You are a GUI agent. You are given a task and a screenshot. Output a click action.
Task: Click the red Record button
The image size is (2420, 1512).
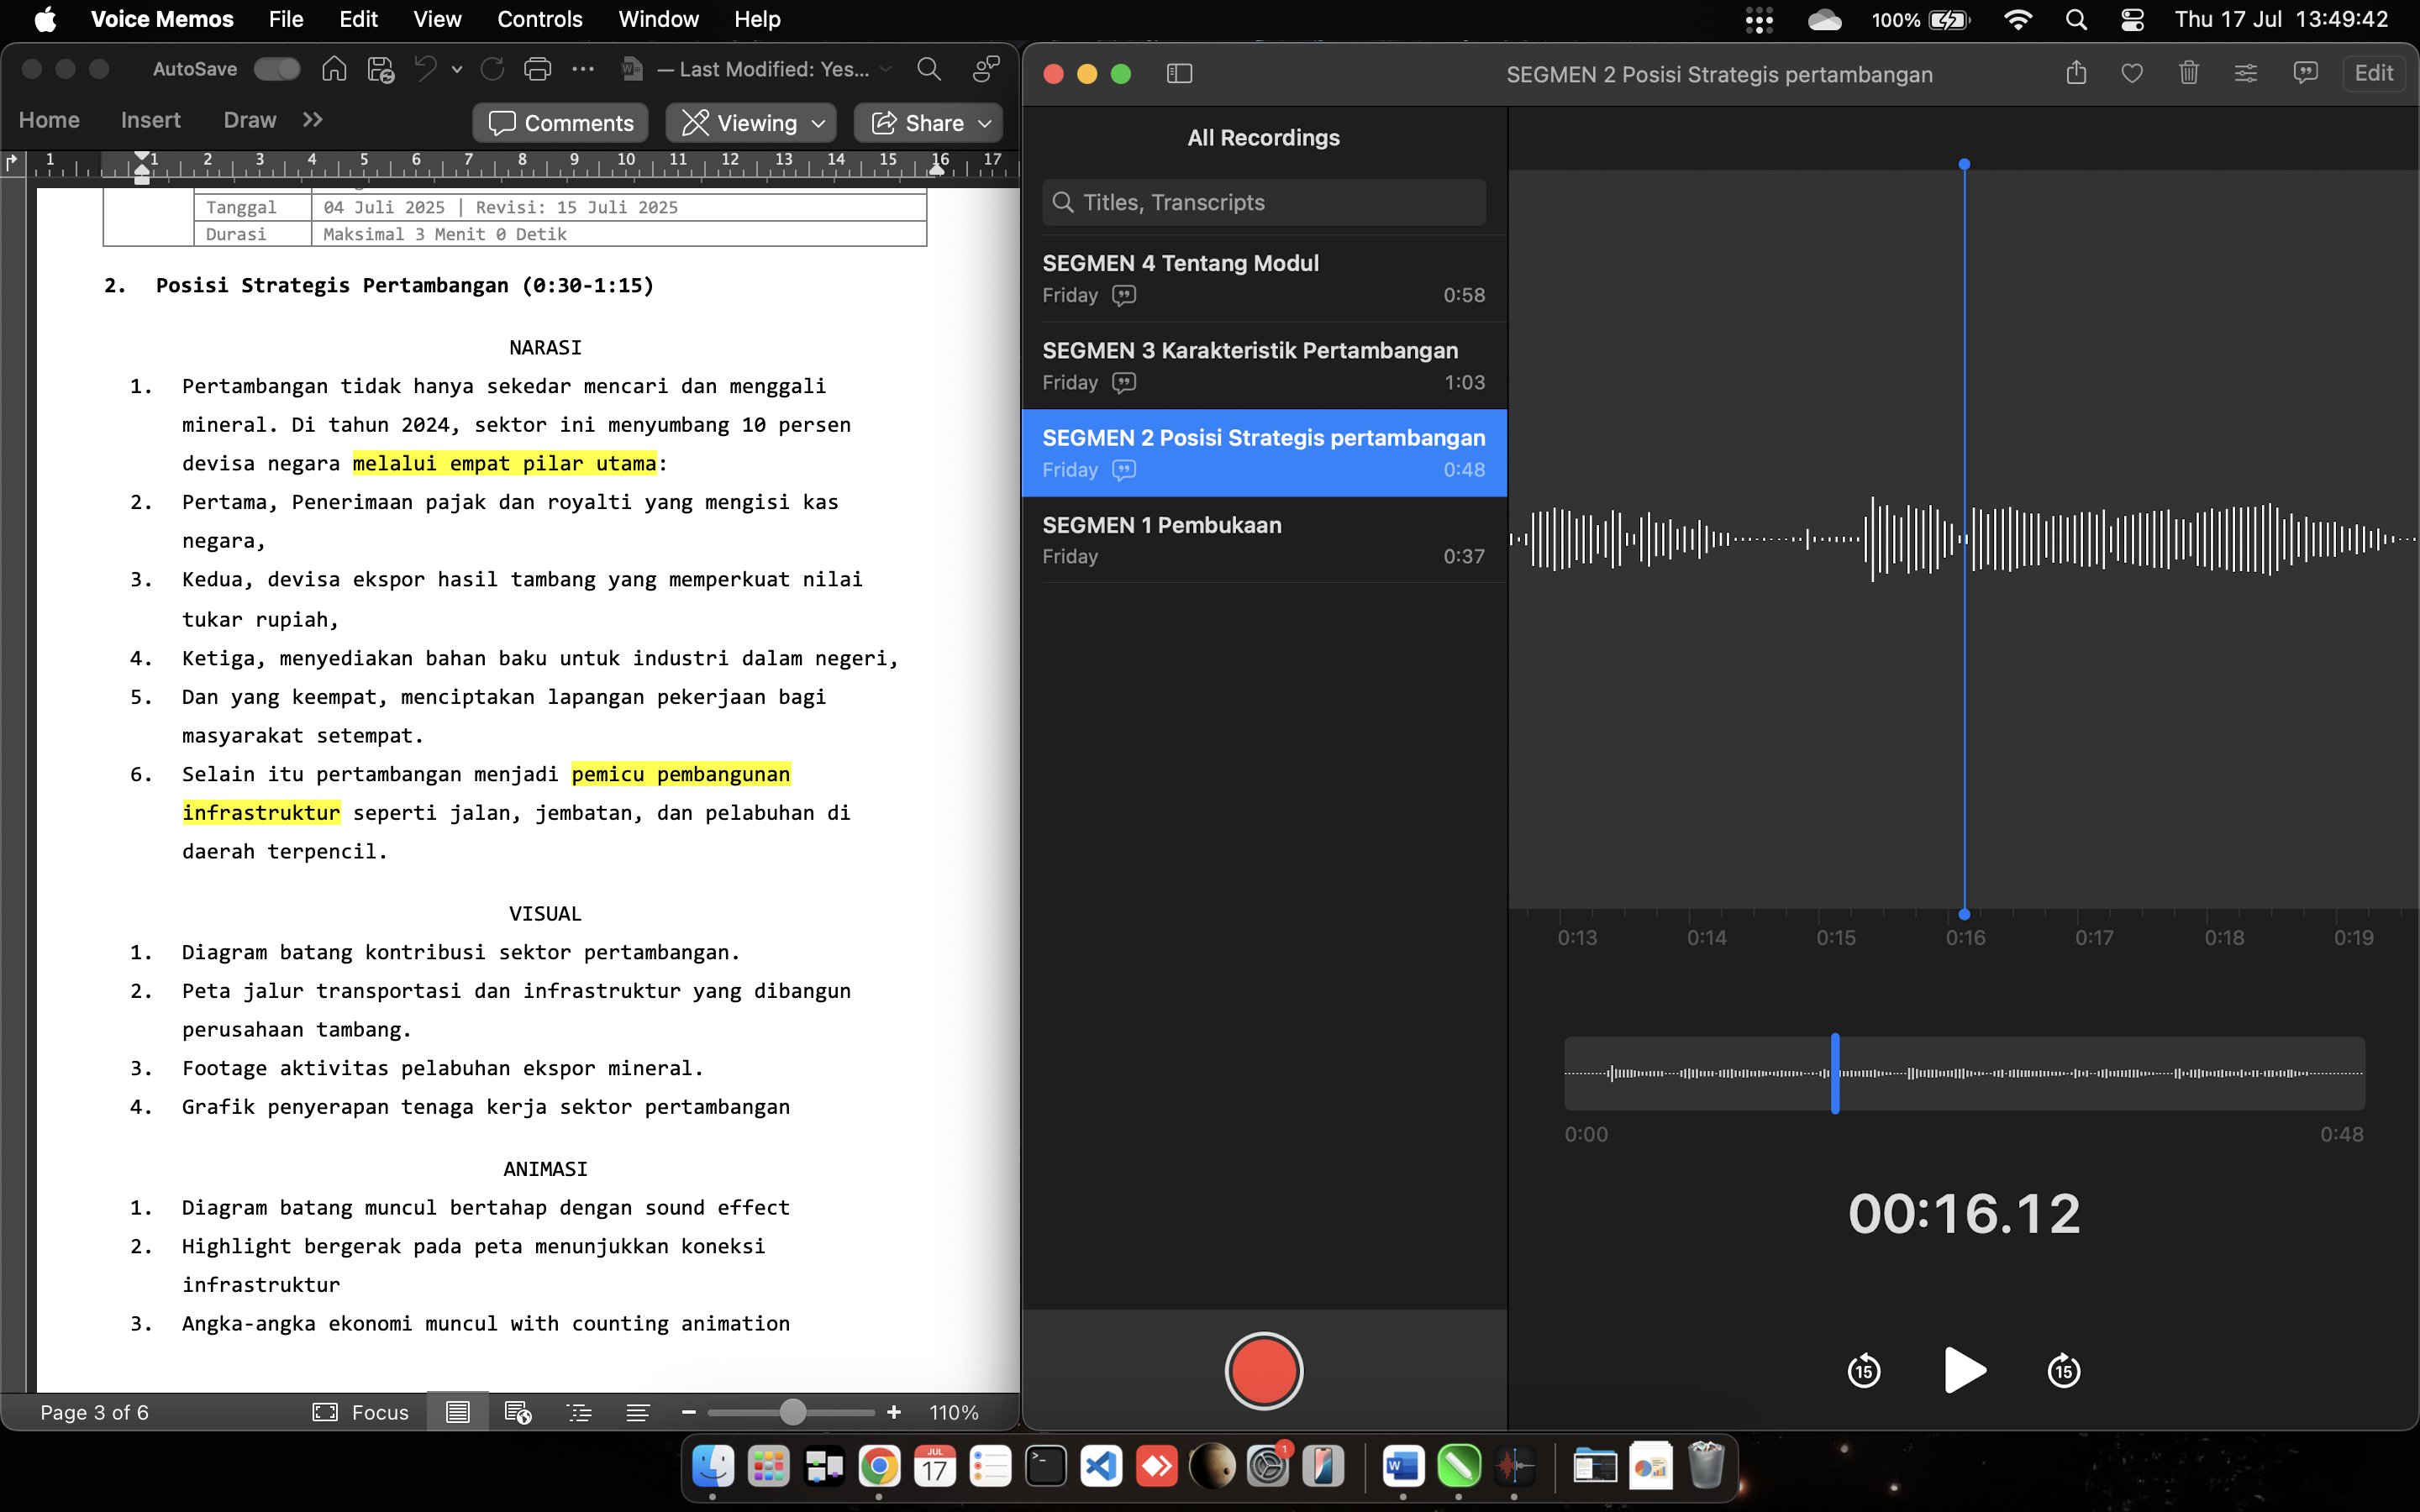click(1263, 1371)
